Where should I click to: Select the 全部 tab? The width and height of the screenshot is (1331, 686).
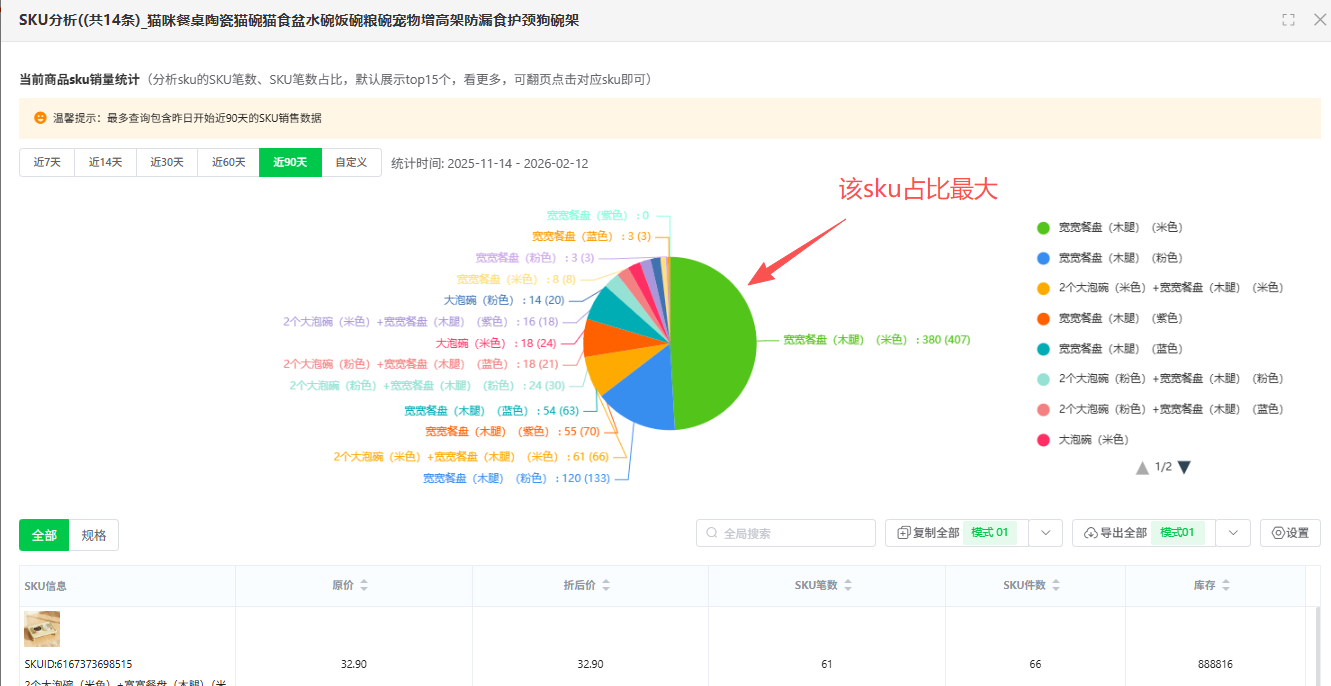click(43, 534)
